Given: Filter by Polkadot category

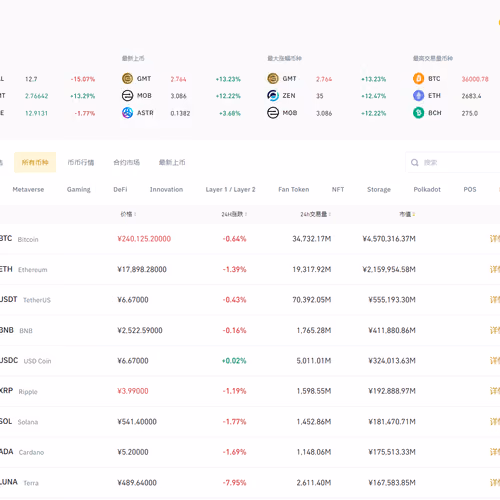Looking at the screenshot, I should [x=427, y=189].
